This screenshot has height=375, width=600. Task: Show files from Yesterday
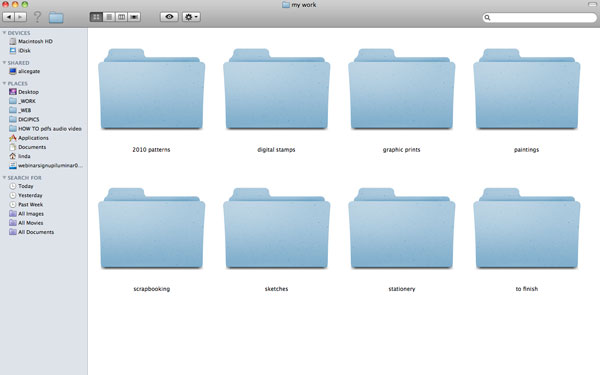26,195
